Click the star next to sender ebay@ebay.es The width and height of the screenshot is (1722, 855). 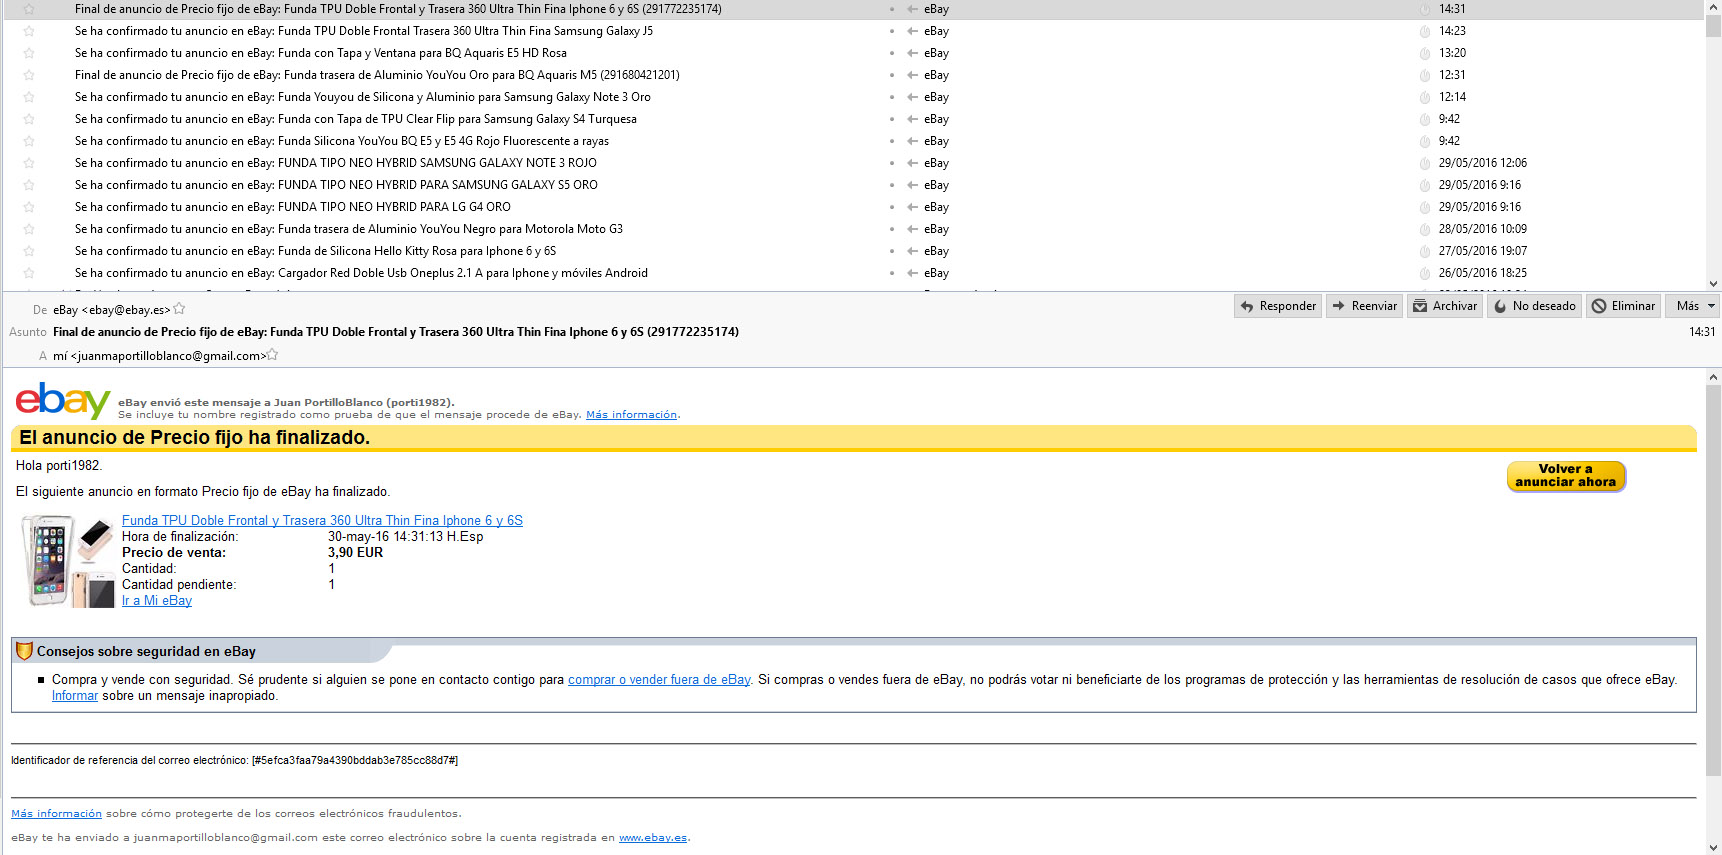(x=180, y=309)
